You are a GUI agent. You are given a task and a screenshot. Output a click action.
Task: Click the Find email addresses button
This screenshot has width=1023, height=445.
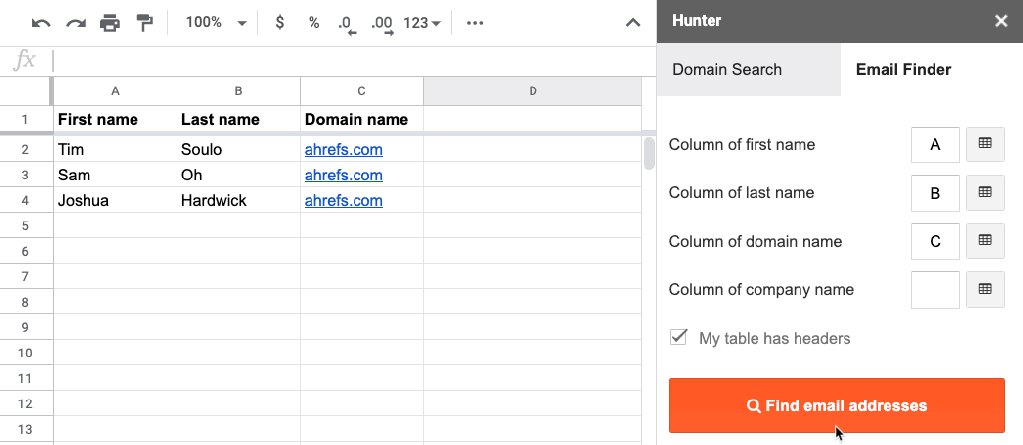coord(836,406)
